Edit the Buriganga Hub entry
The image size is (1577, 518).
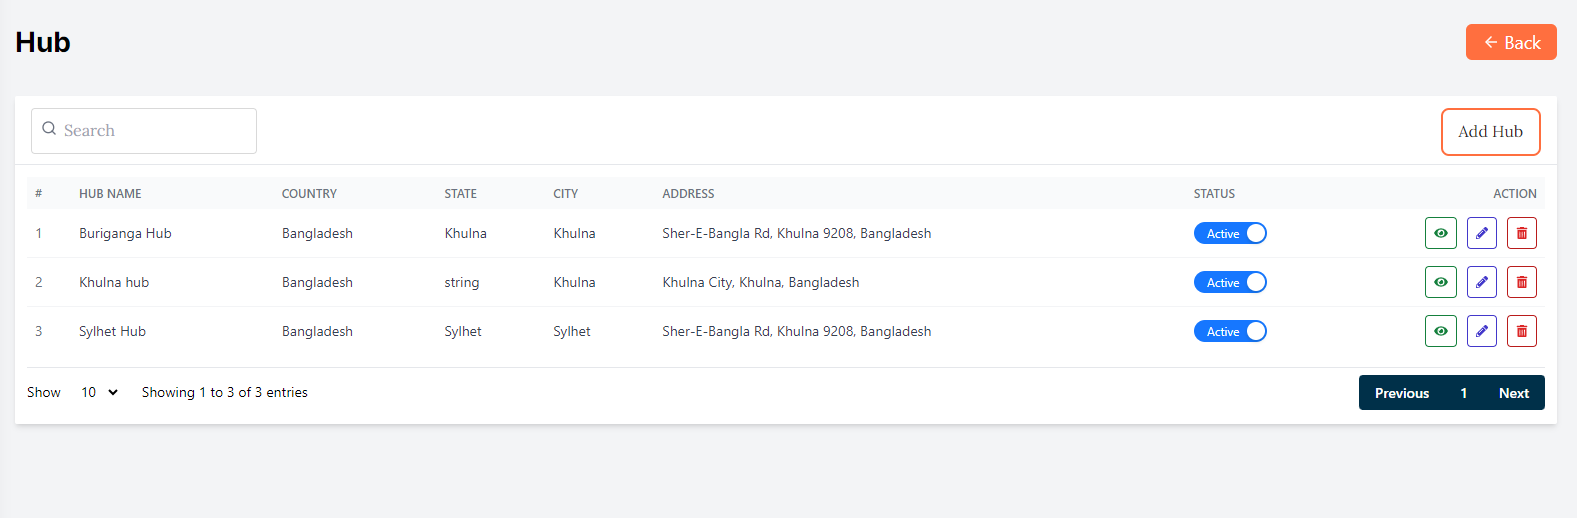pos(1481,233)
